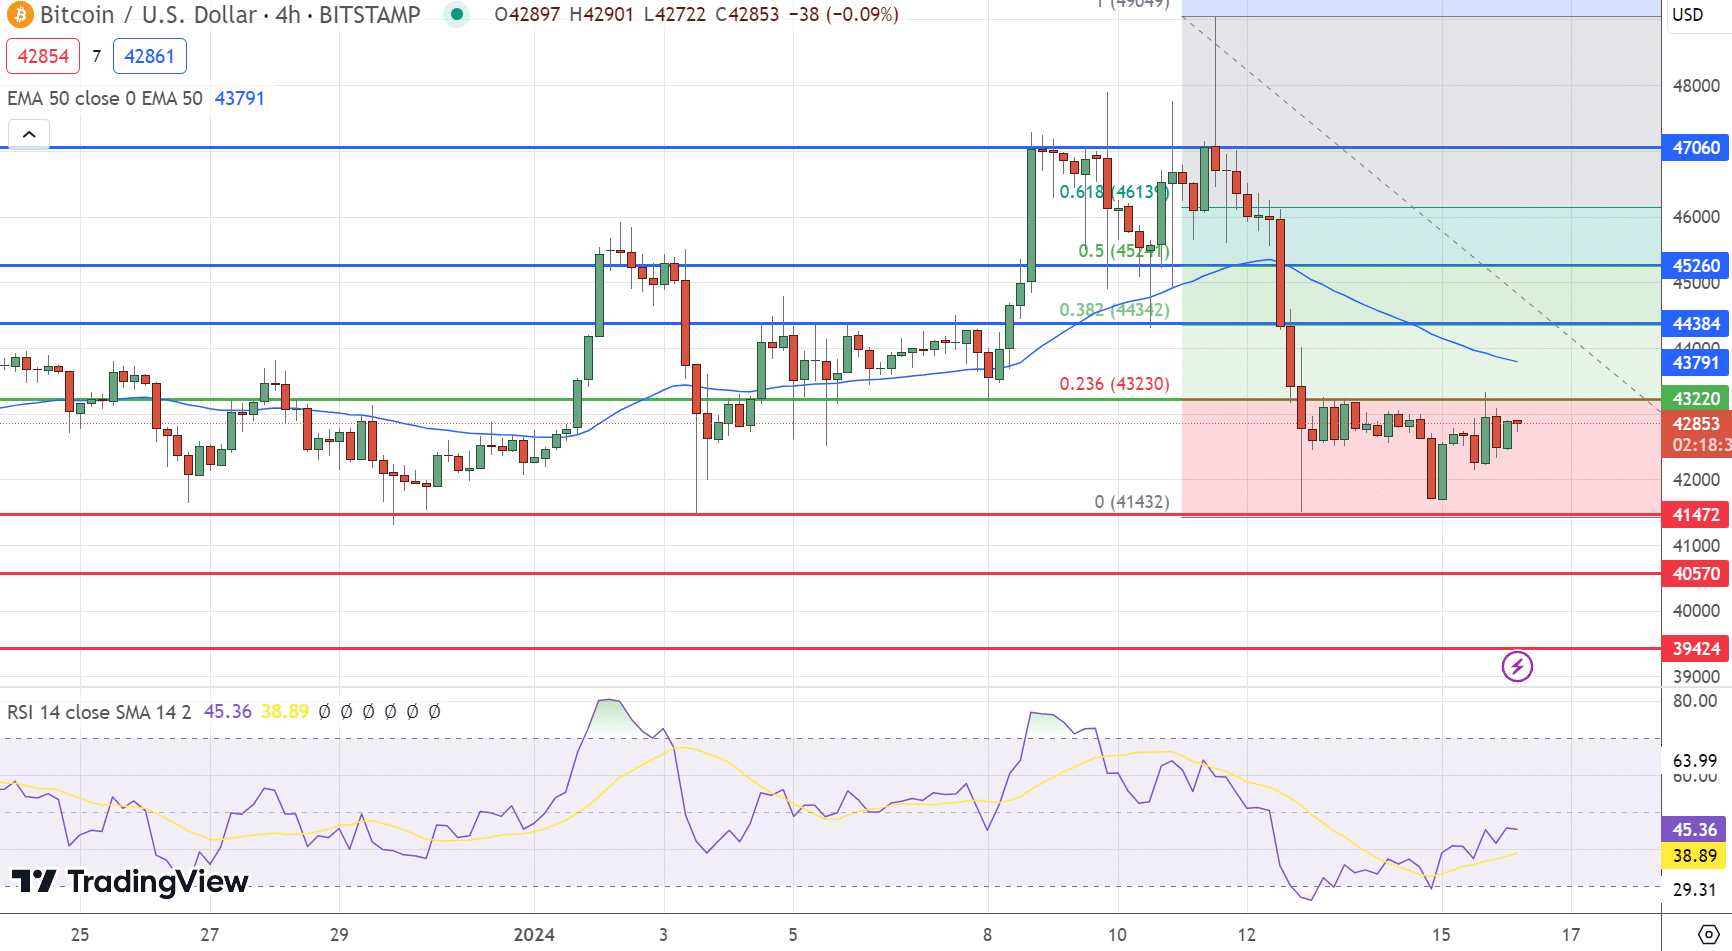
Task: Click the 48000 price axis tick
Action: [x=1696, y=86]
